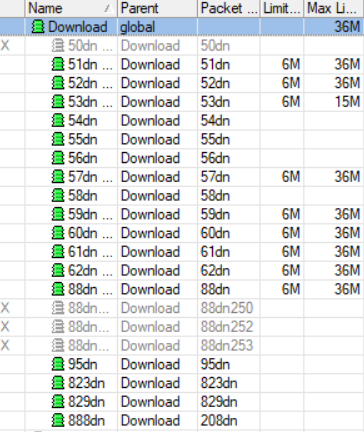
Task: Click the green queue icon of the 51dn row
Action: tap(58, 64)
